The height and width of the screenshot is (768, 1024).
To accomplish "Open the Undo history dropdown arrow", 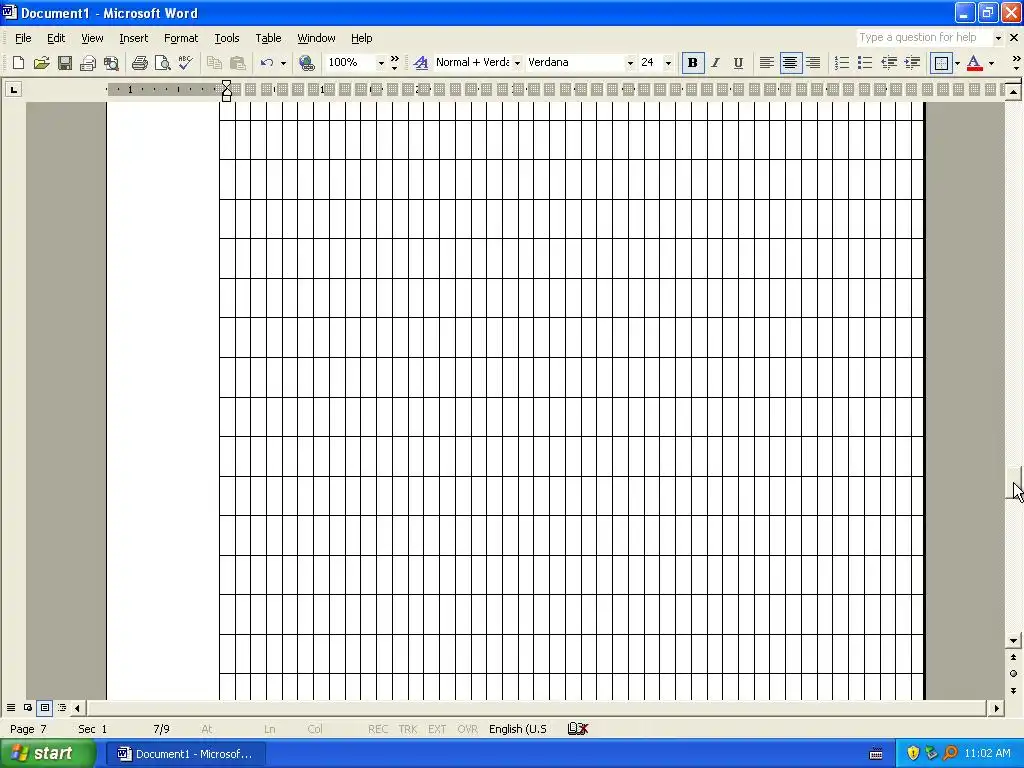I will tap(283, 63).
